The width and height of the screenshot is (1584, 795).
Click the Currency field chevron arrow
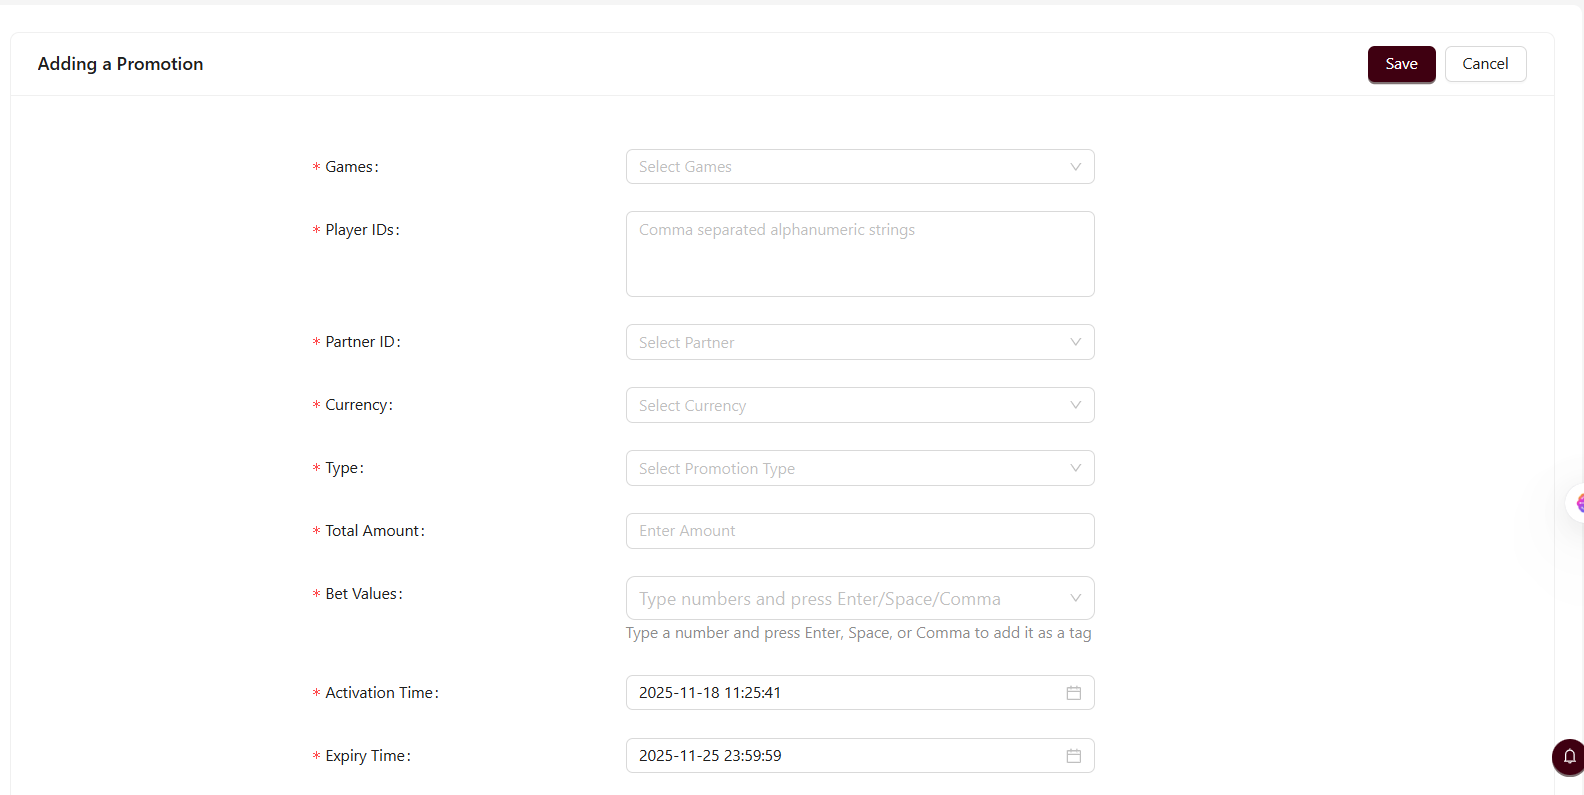click(1075, 405)
